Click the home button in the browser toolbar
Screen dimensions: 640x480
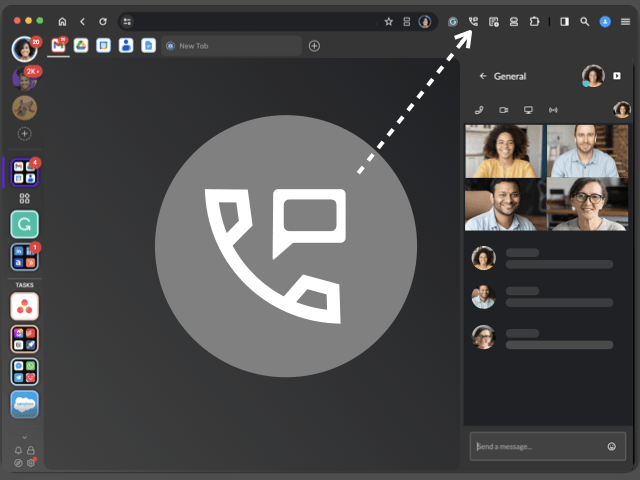click(x=62, y=22)
